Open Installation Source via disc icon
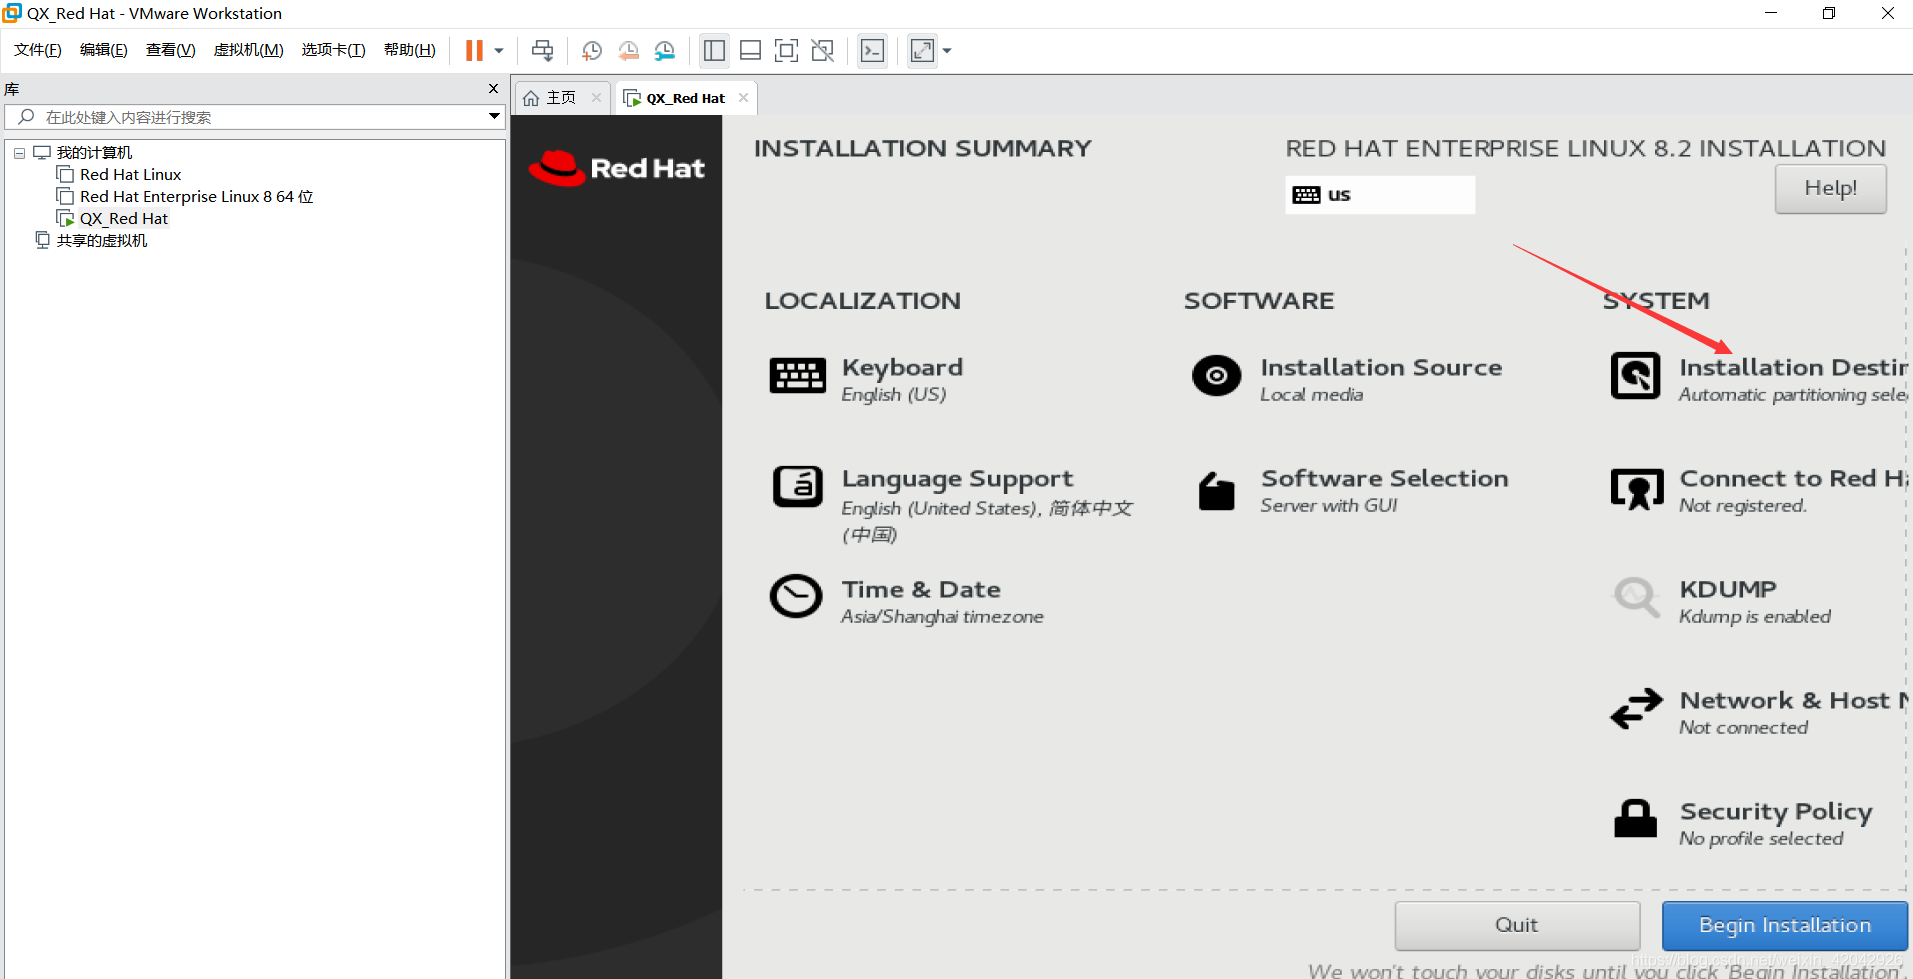1913x979 pixels. point(1216,376)
